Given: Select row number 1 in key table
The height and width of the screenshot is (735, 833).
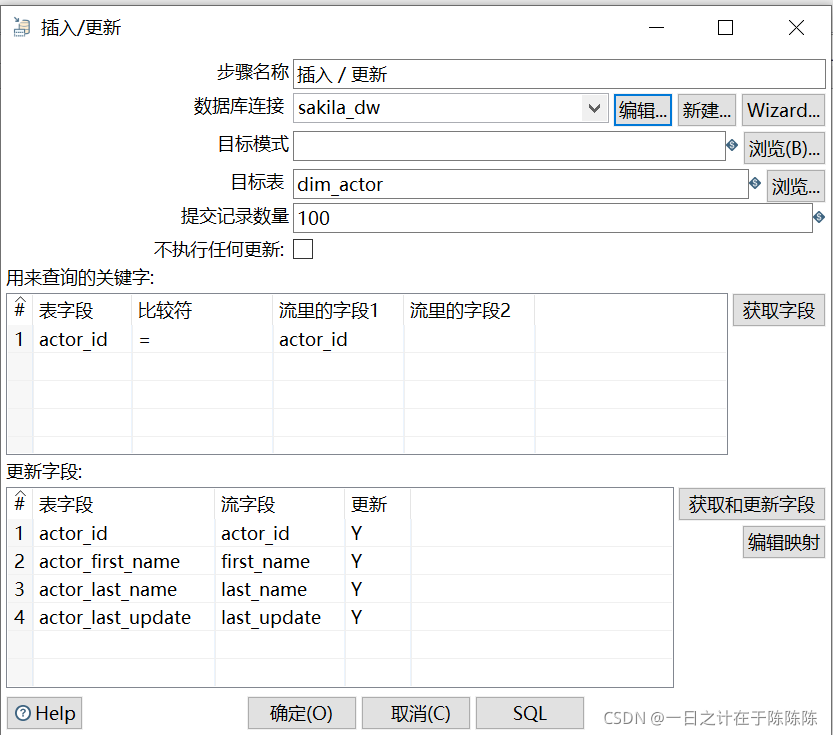Looking at the screenshot, I should pos(20,339).
